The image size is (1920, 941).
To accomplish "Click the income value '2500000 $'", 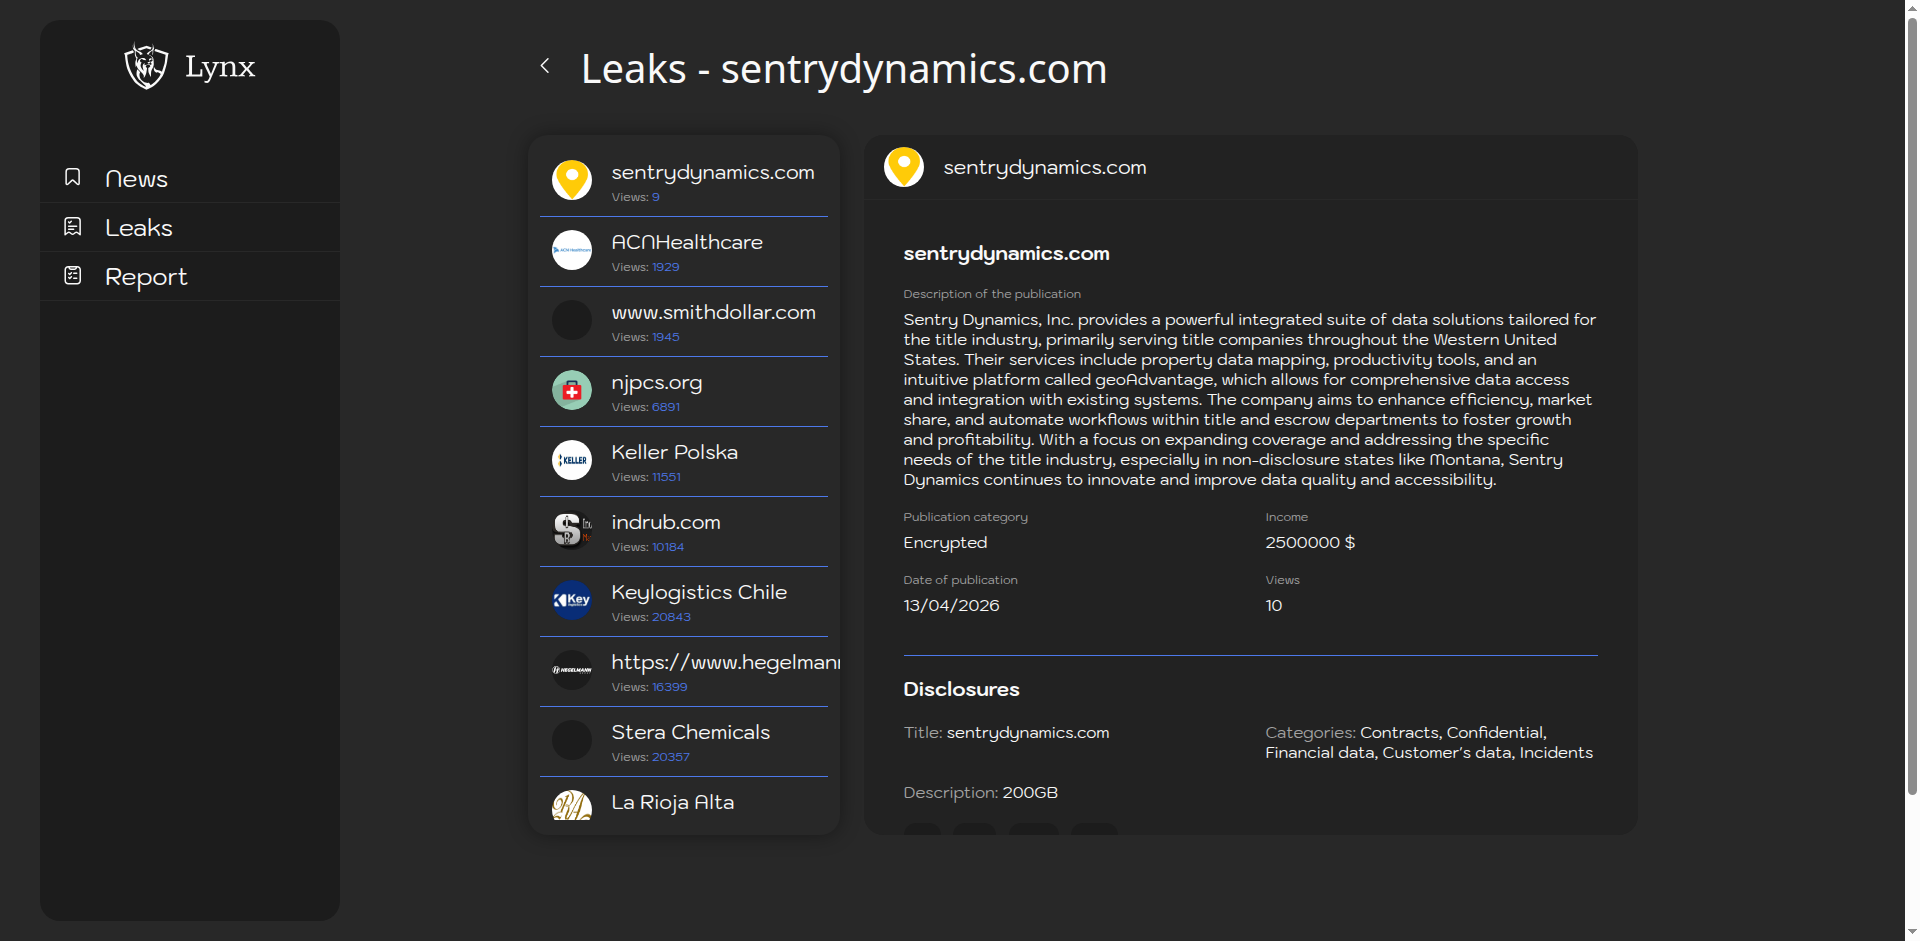I will pos(1310,542).
